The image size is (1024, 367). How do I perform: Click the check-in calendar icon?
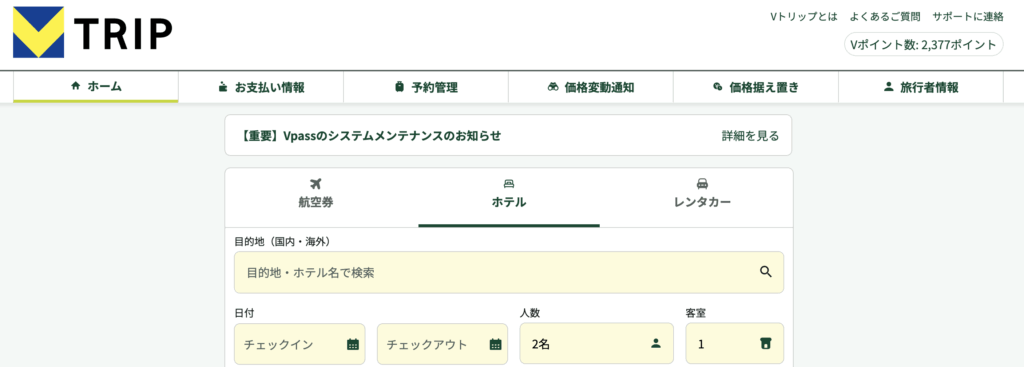click(353, 344)
